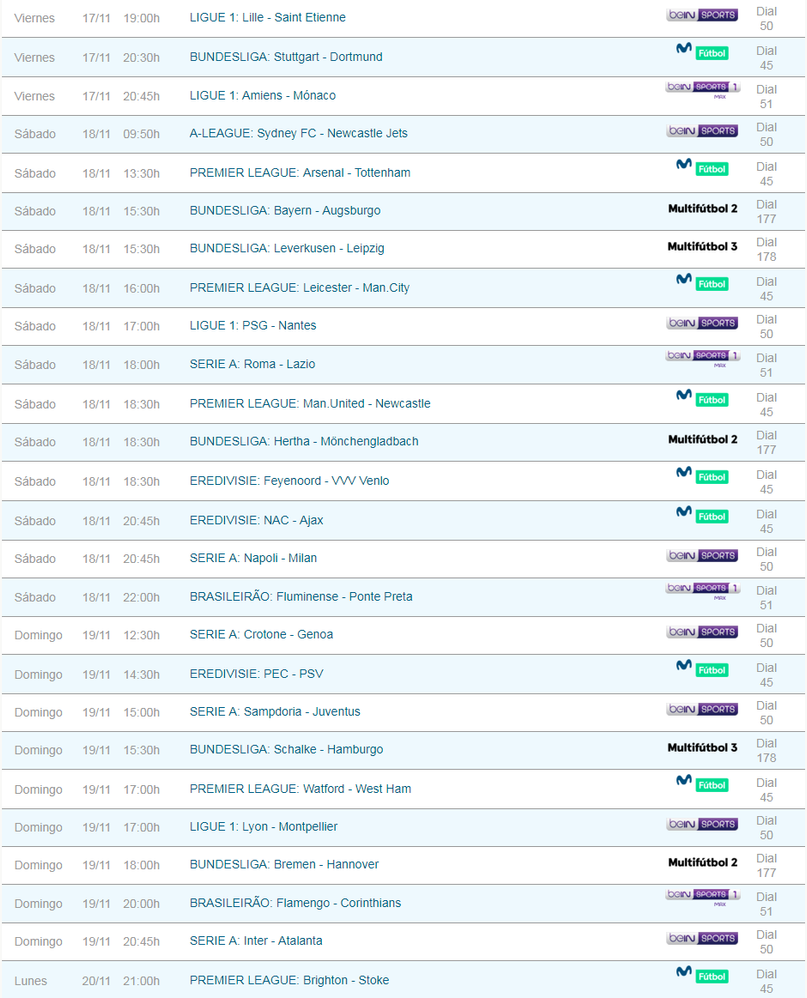Viewport: 807px width, 998px height.
Task: Click Multifútbol 2 logo for Hertha - Mönchengladbach
Action: click(703, 439)
